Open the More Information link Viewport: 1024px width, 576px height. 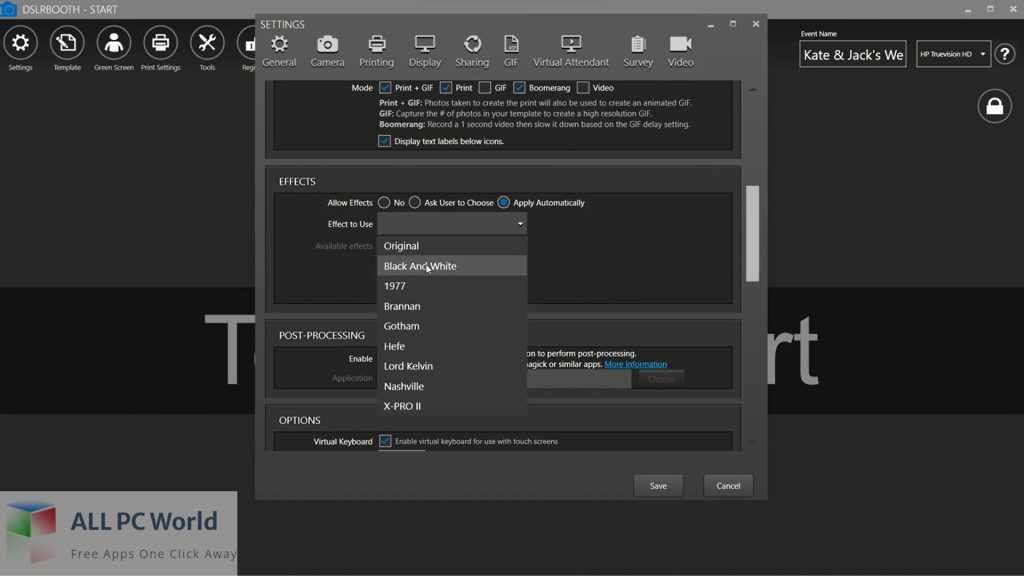[635, 364]
